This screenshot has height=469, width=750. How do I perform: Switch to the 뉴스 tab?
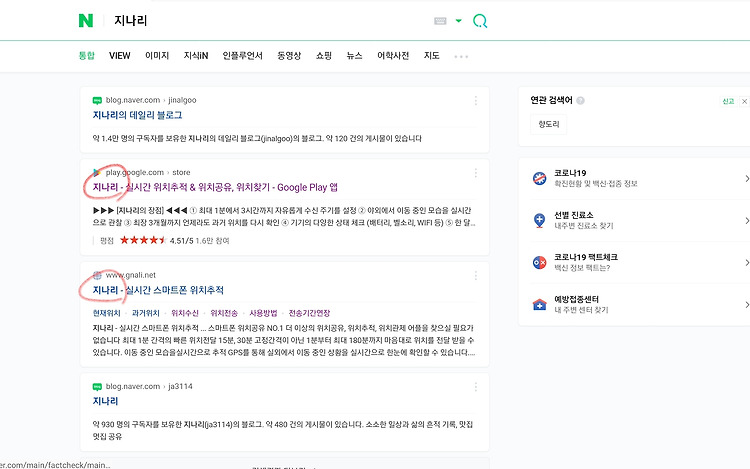coord(354,55)
